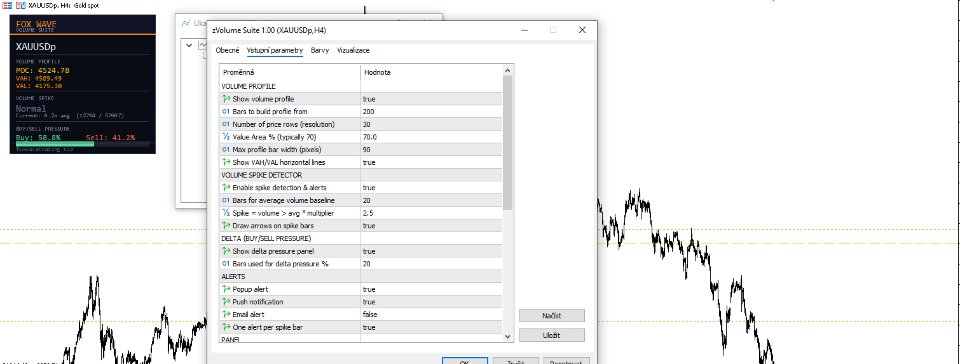Click the buy/sell pressure bar in the Fox Wave panel
Screen dimensions: 960x364
coord(82,144)
